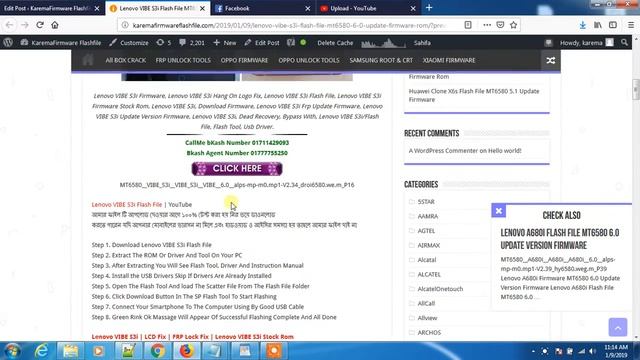Open KaremaFirmware Flashfile in admin bar
The width and height of the screenshot is (640, 360).
coord(61,42)
